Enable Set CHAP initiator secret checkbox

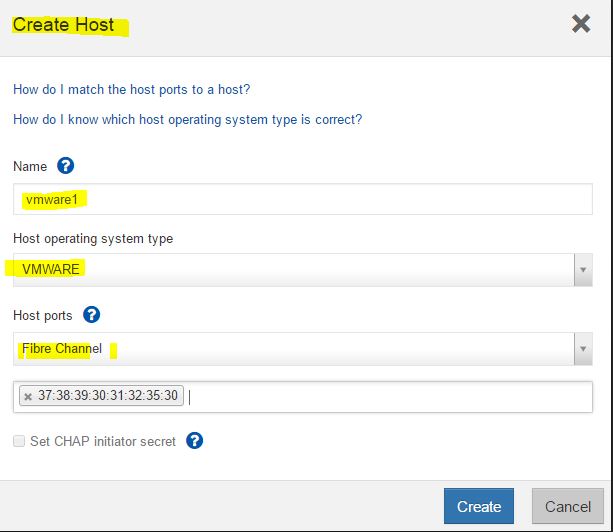[x=19, y=441]
